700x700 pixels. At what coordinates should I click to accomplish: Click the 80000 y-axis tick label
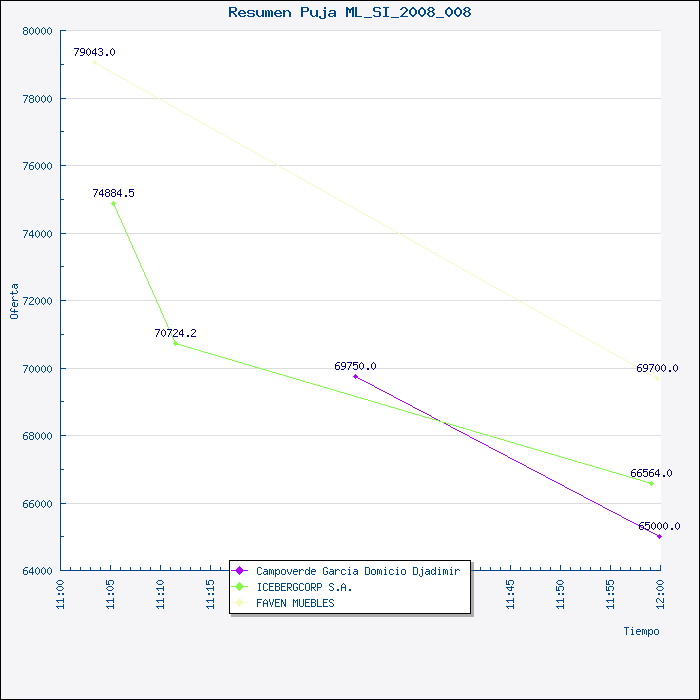[x=38, y=31]
